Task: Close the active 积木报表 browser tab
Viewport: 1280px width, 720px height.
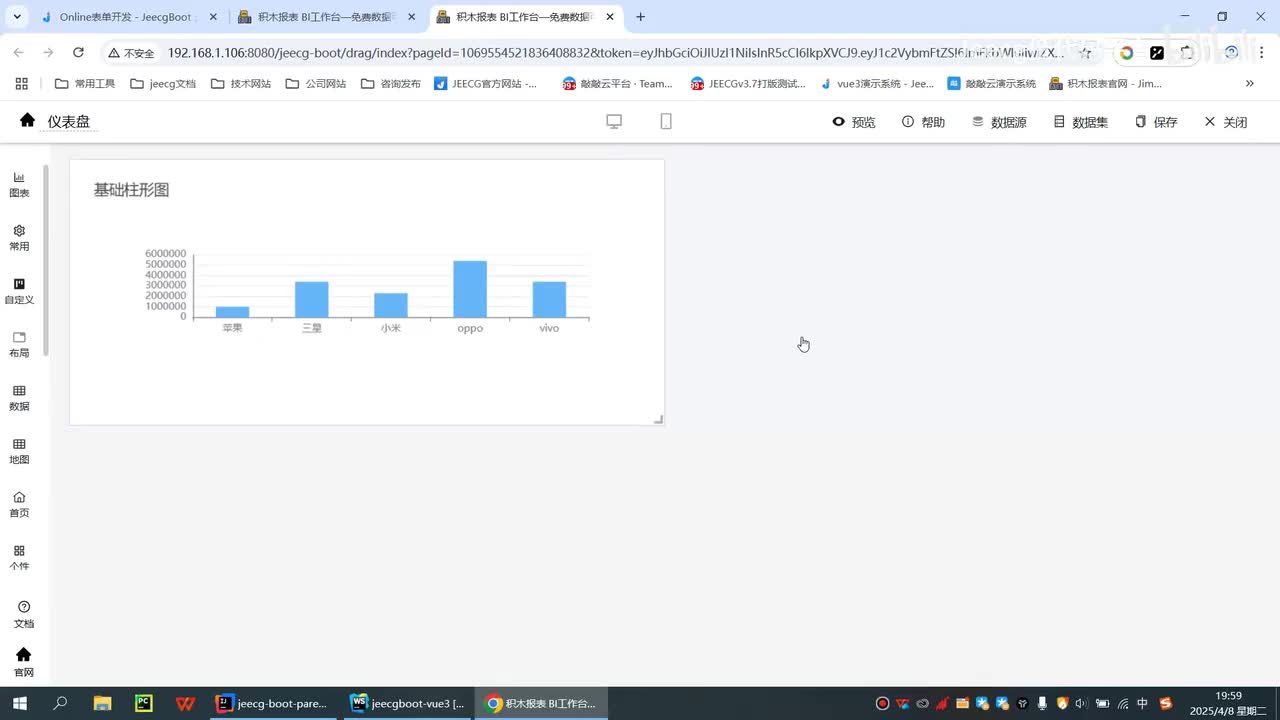Action: click(x=610, y=17)
